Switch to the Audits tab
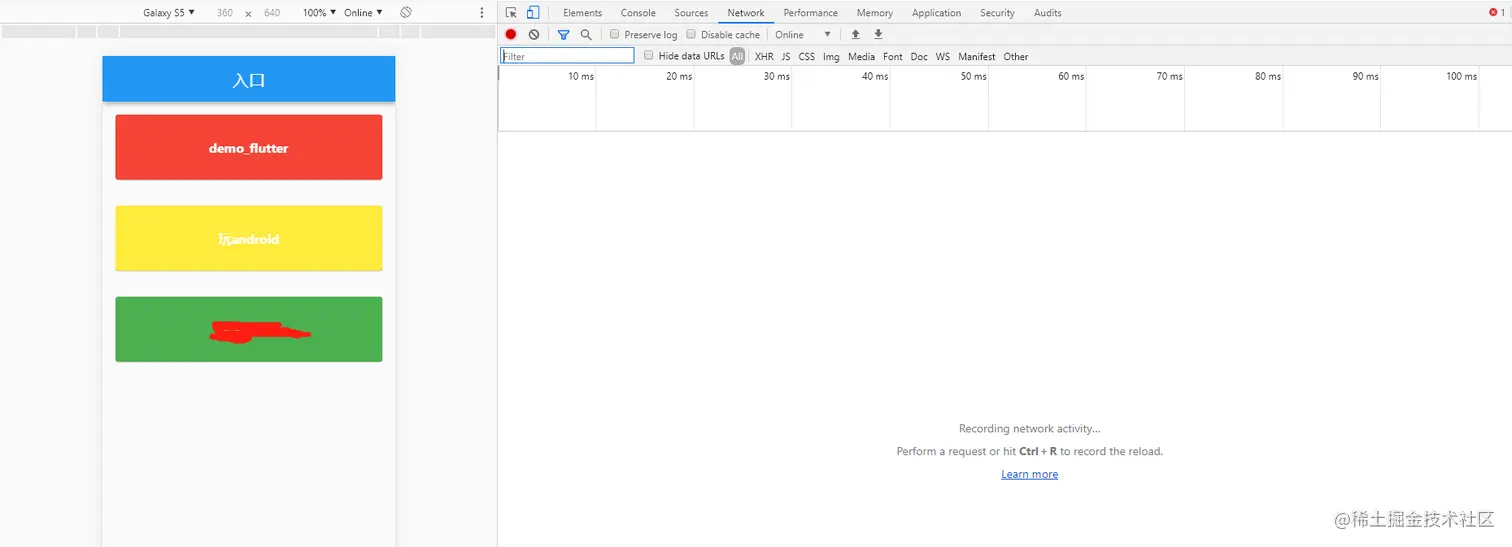Viewport: 1512px width, 547px height. click(1048, 13)
